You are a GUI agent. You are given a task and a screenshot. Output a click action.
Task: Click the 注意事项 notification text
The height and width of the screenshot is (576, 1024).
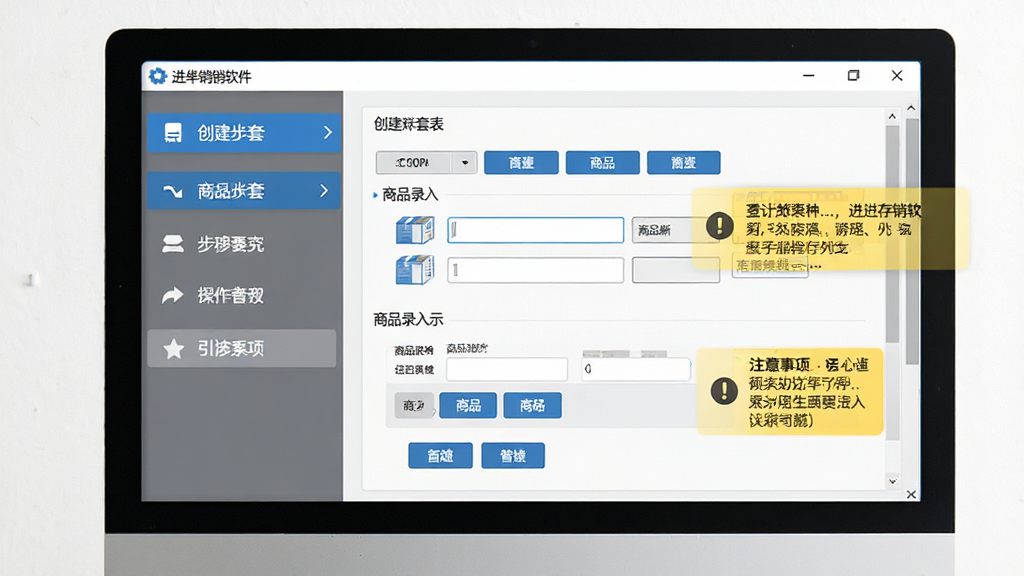pos(808,392)
